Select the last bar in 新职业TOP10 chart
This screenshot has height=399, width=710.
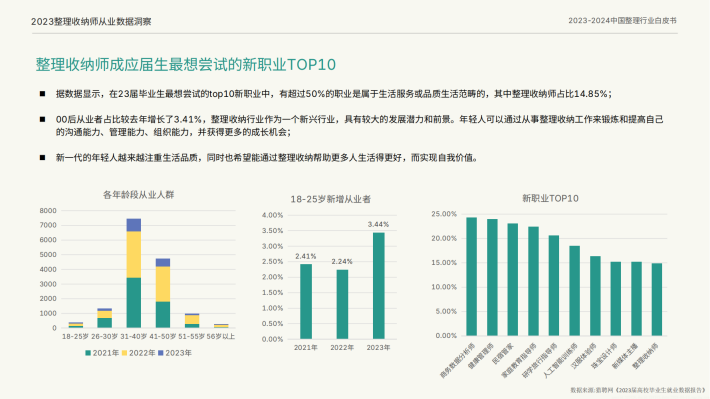point(657,299)
